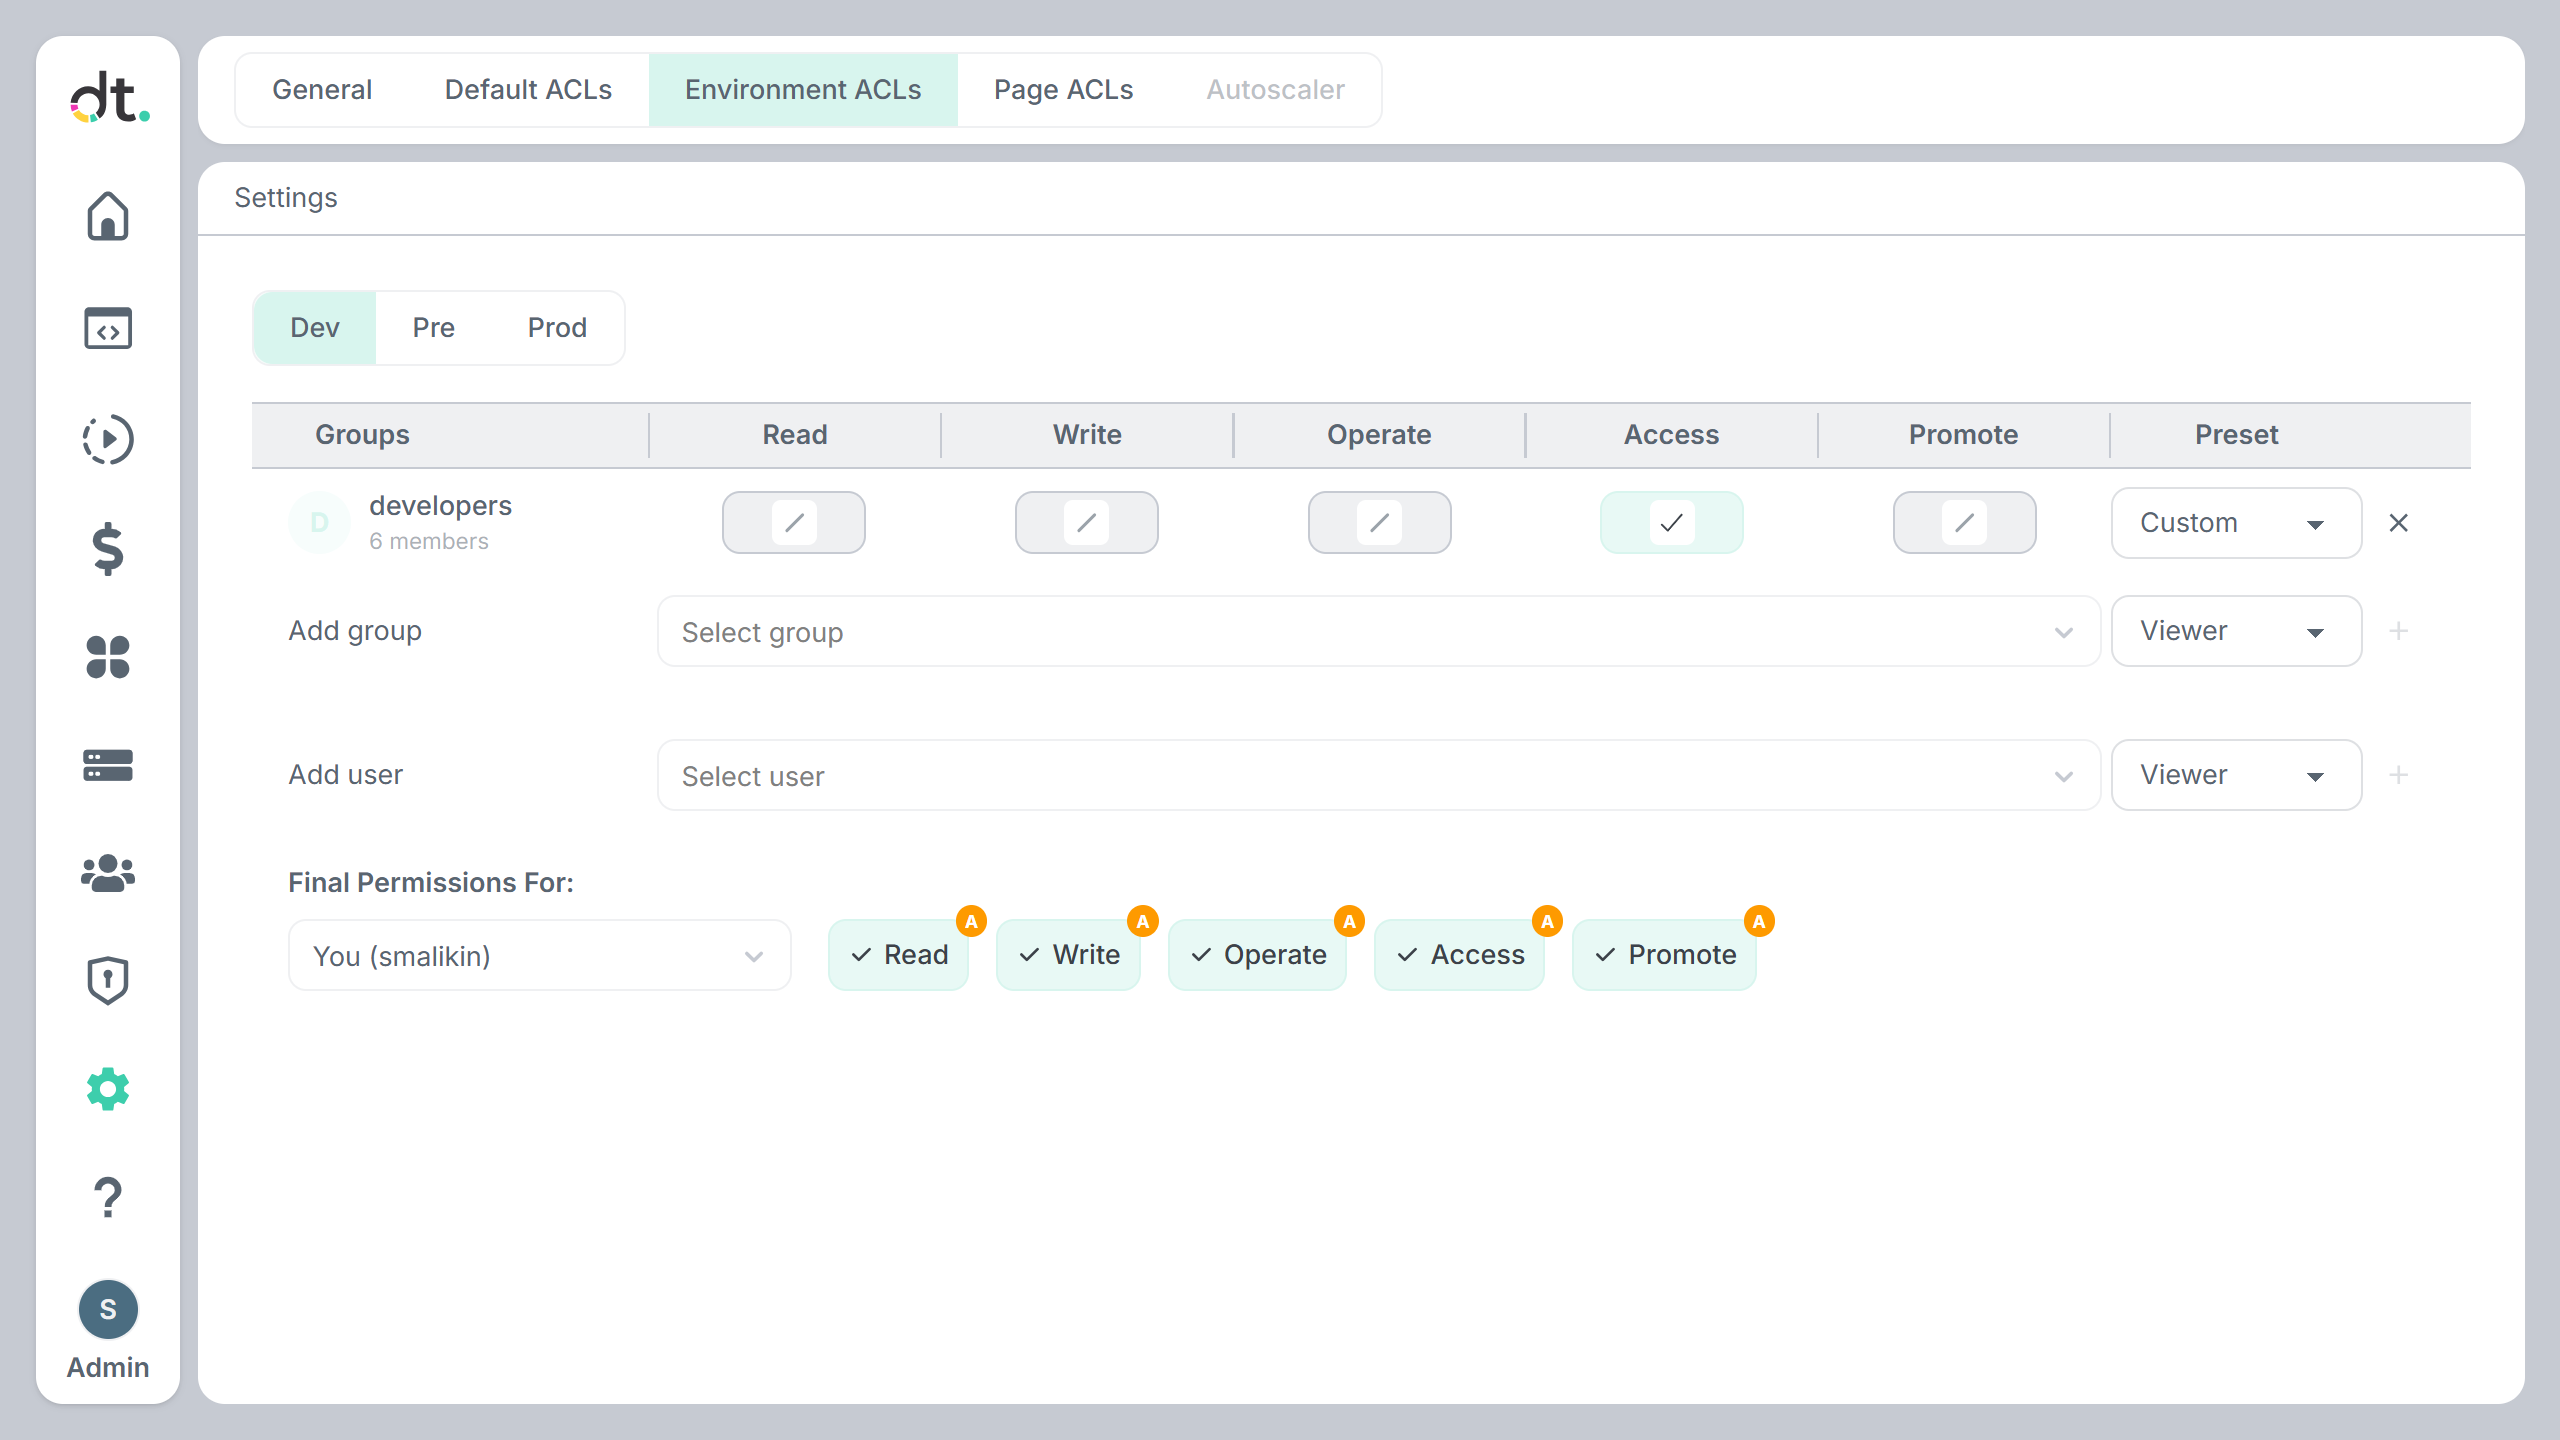Open the dollar sign billing icon
Screen dimensions: 2560x1440
click(108, 549)
